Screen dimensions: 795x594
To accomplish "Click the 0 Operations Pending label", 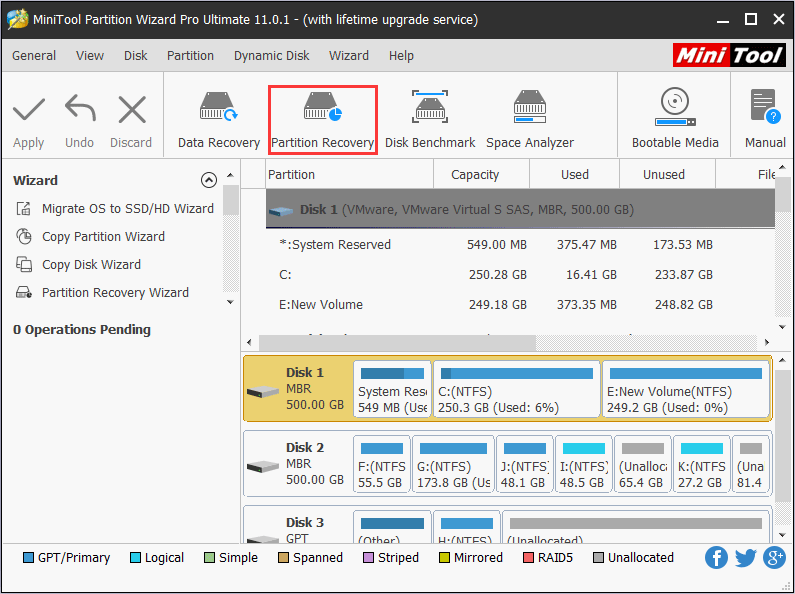I will click(x=82, y=329).
